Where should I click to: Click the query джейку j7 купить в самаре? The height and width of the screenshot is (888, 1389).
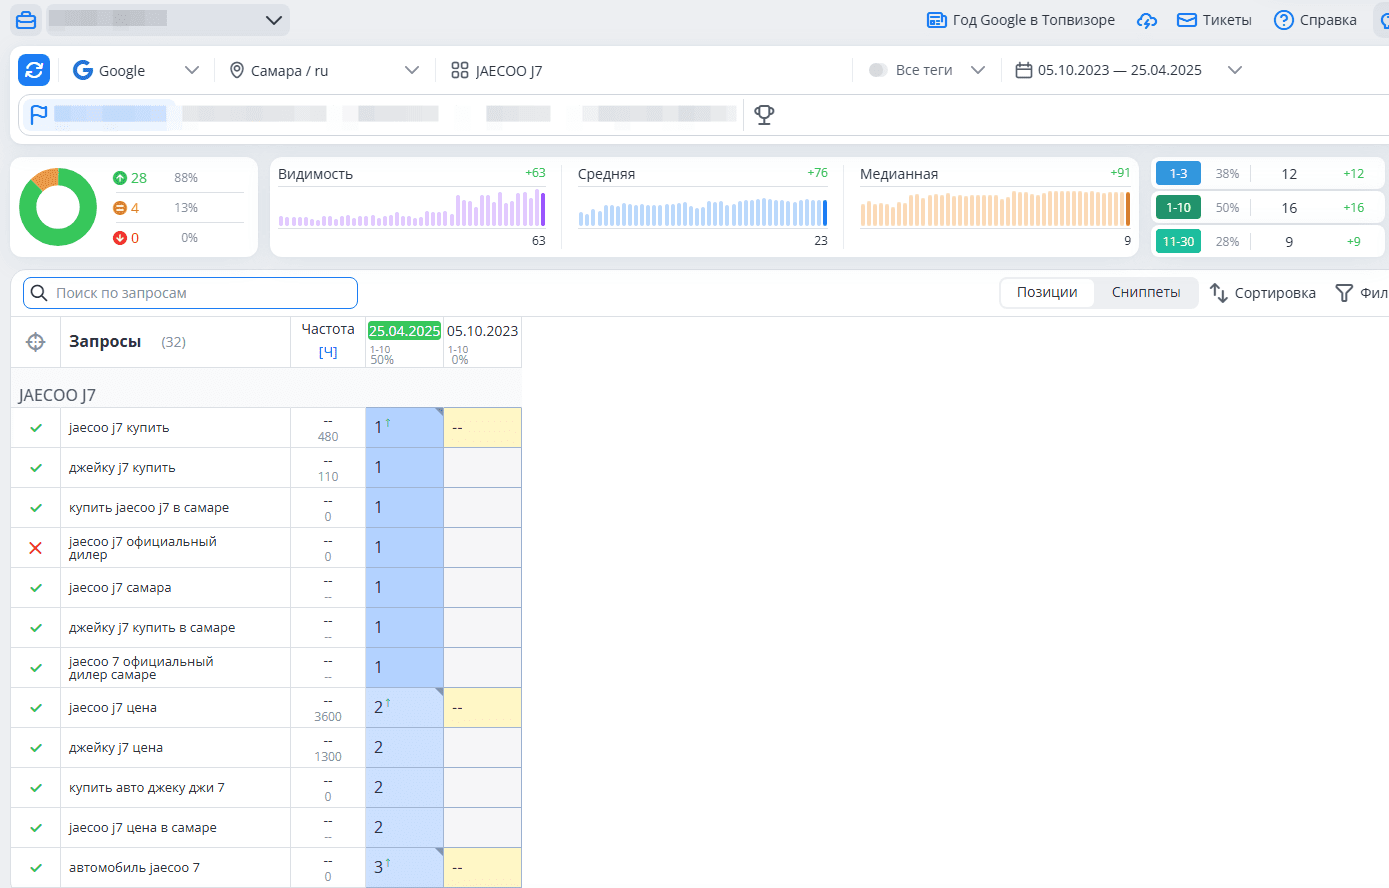pos(152,628)
